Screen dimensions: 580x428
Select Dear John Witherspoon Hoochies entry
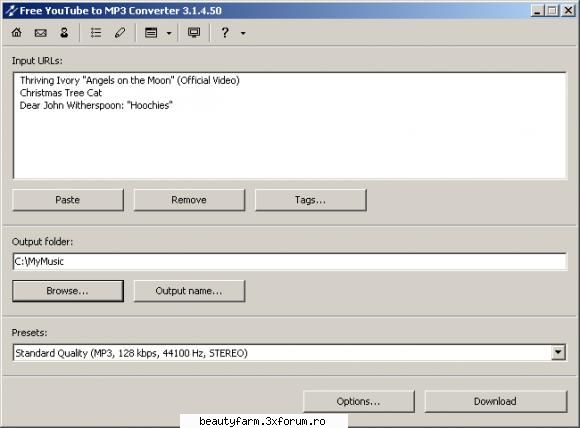click(96, 105)
